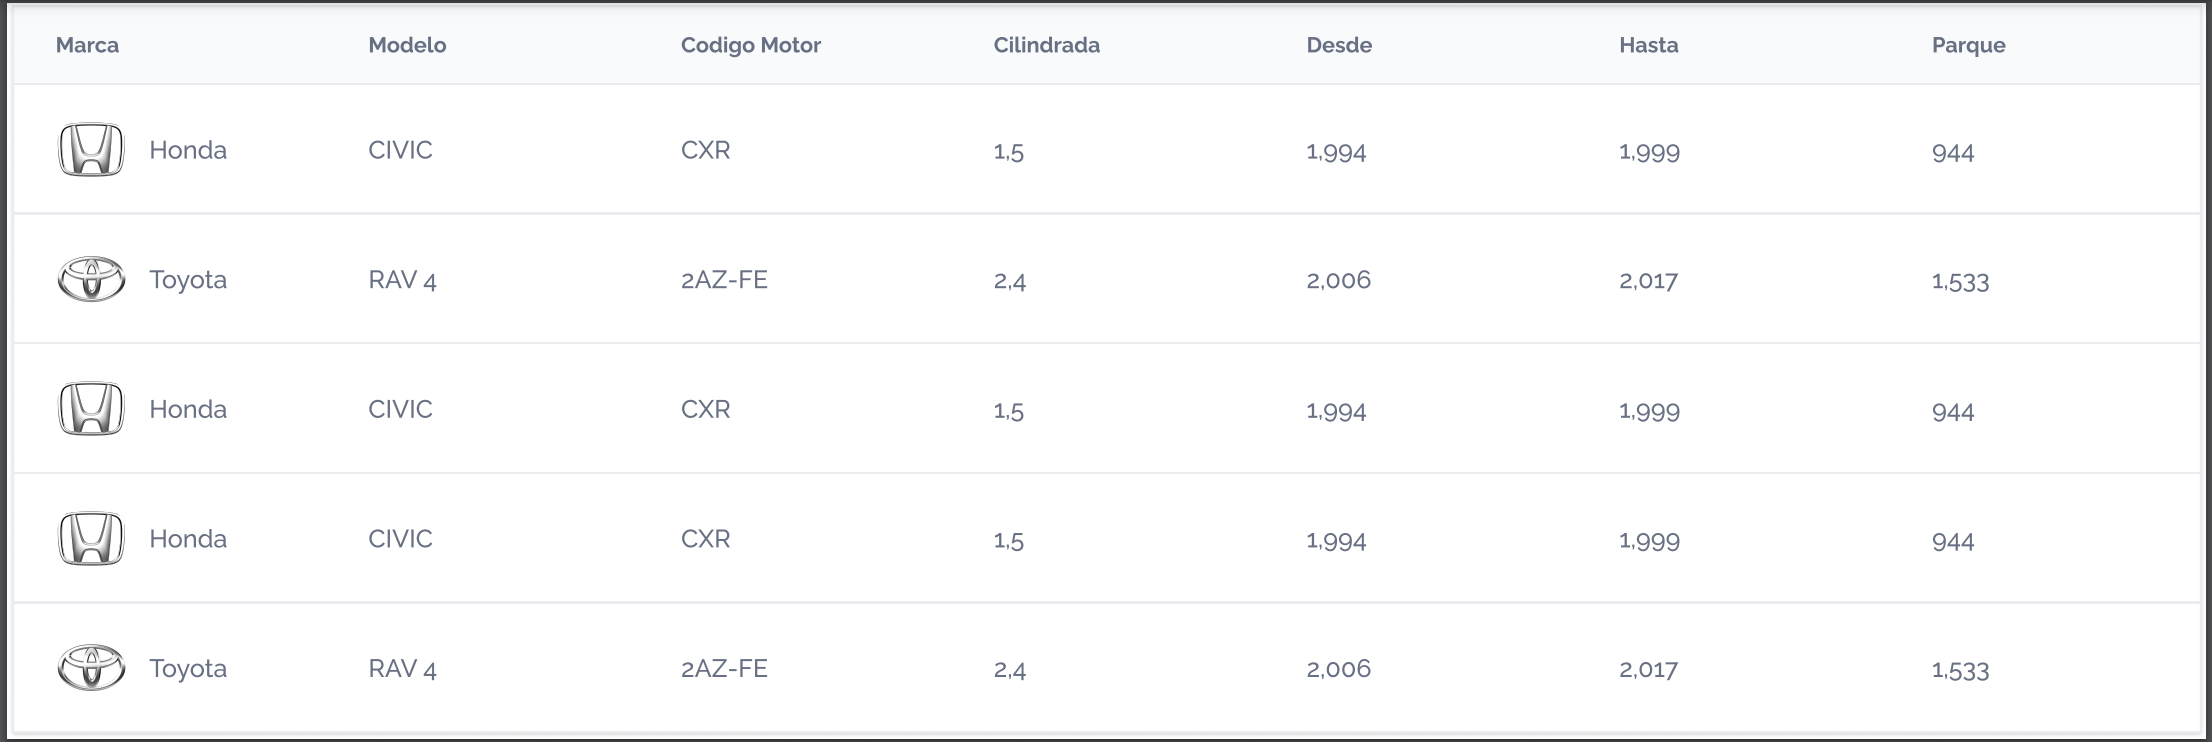Click the Honda logo in the fourth row
The width and height of the screenshot is (2212, 742).
coord(91,539)
